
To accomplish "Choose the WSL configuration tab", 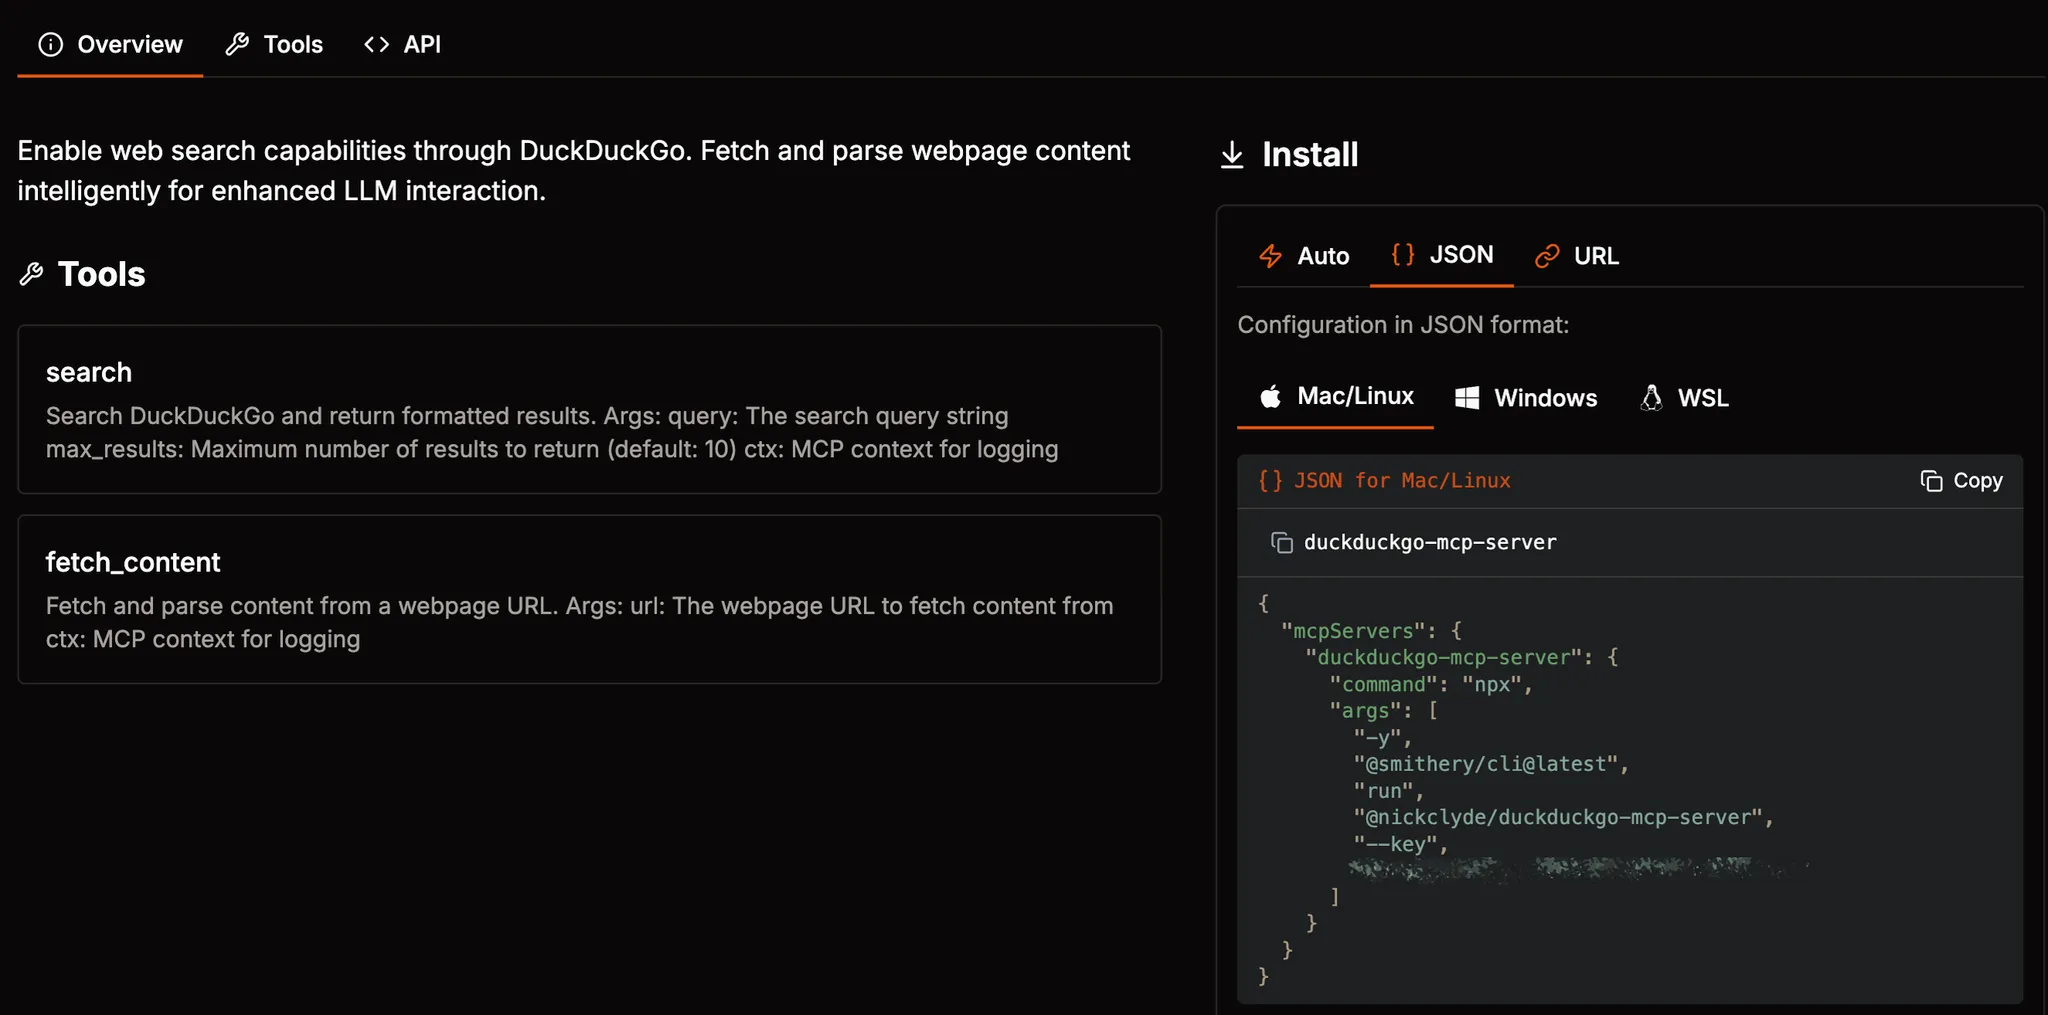I will coord(1684,397).
